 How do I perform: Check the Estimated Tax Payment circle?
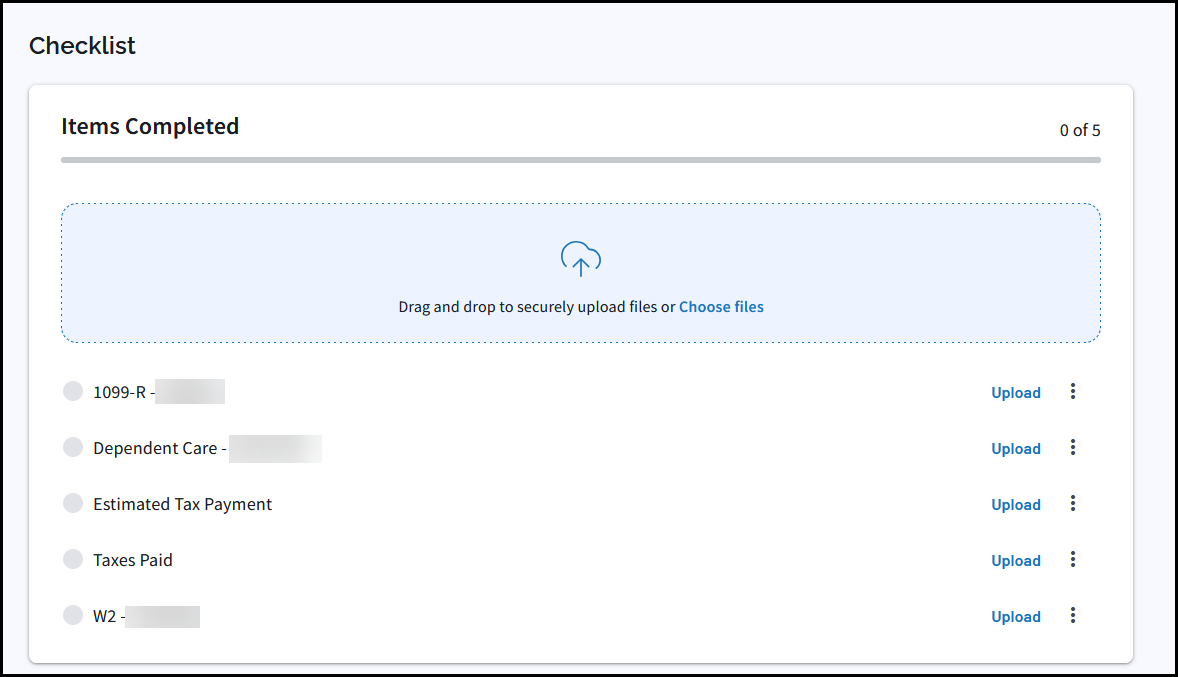[x=73, y=504]
